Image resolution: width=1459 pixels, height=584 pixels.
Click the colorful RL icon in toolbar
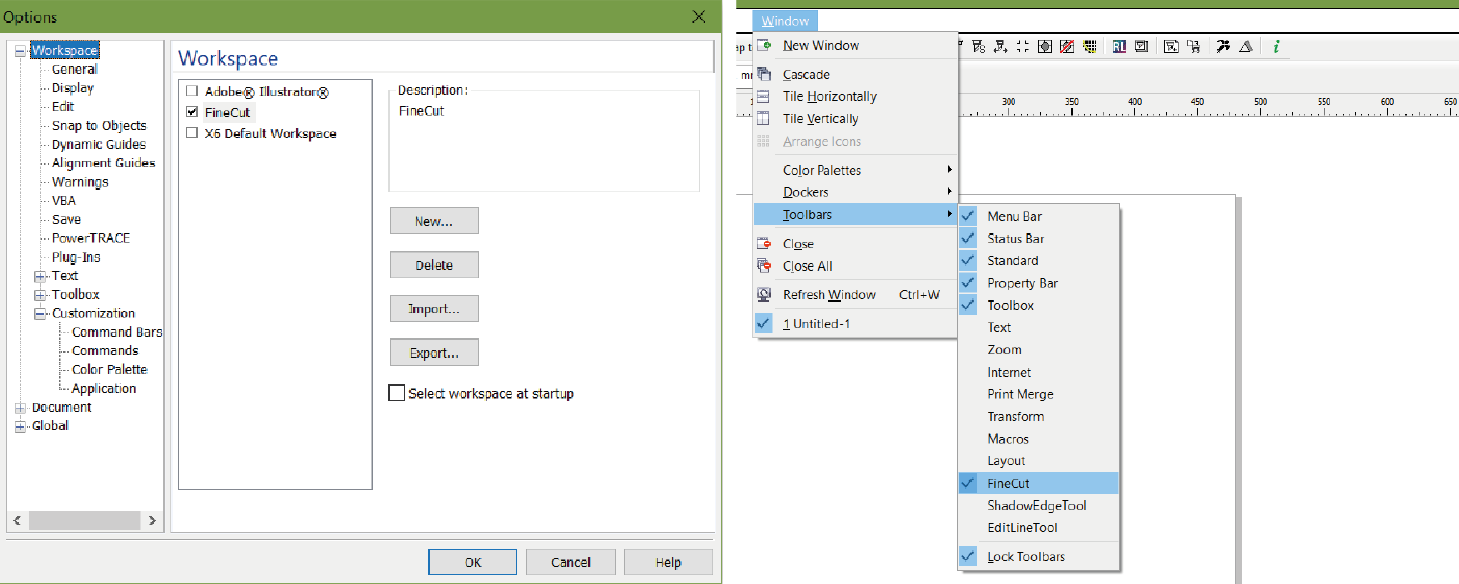(1119, 46)
